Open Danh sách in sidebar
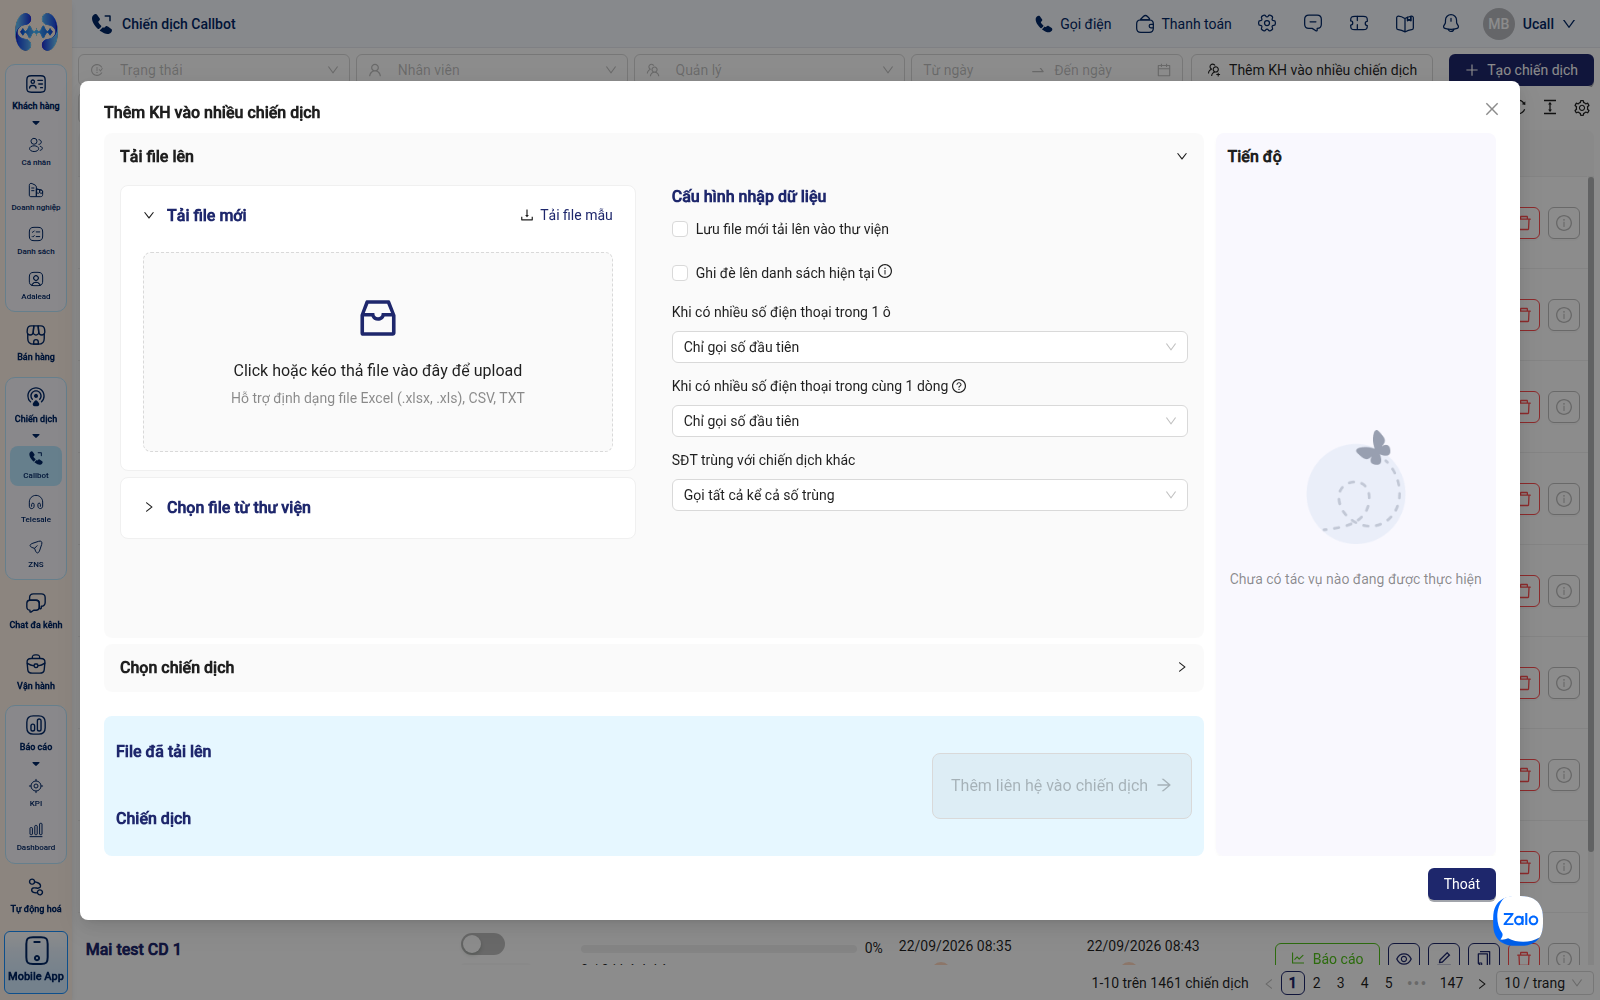1600x1000 pixels. point(36,240)
